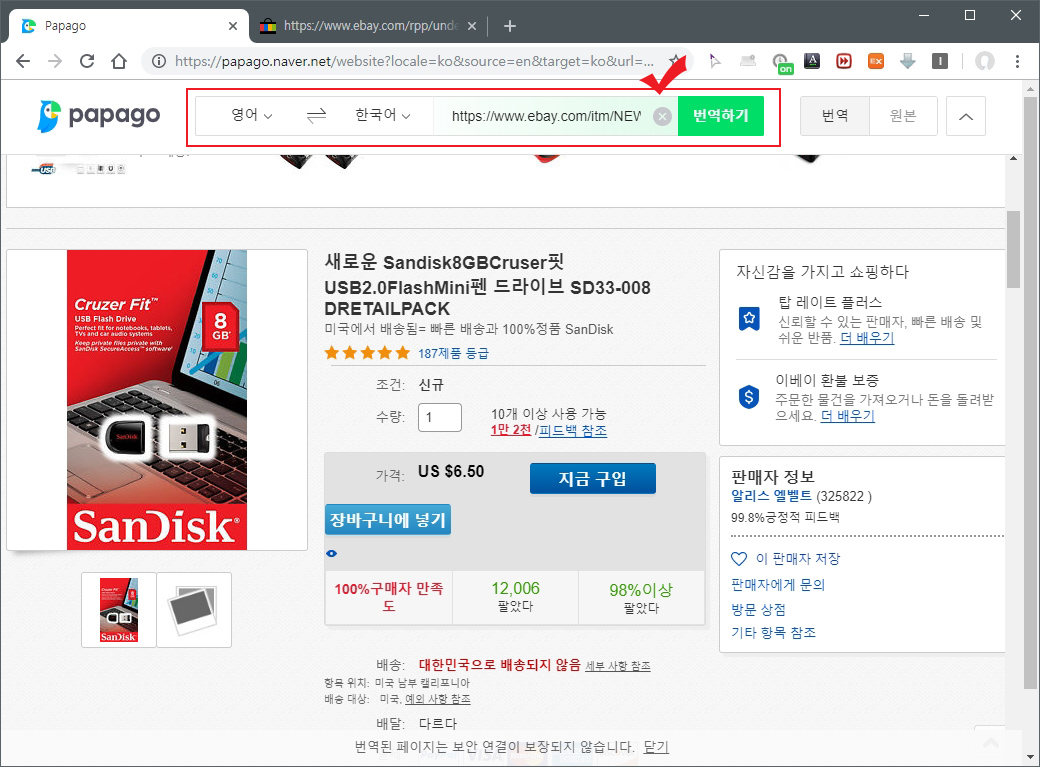Click the grey extension icon beside the cursor arrow
This screenshot has height=767, width=1040.
click(748, 61)
